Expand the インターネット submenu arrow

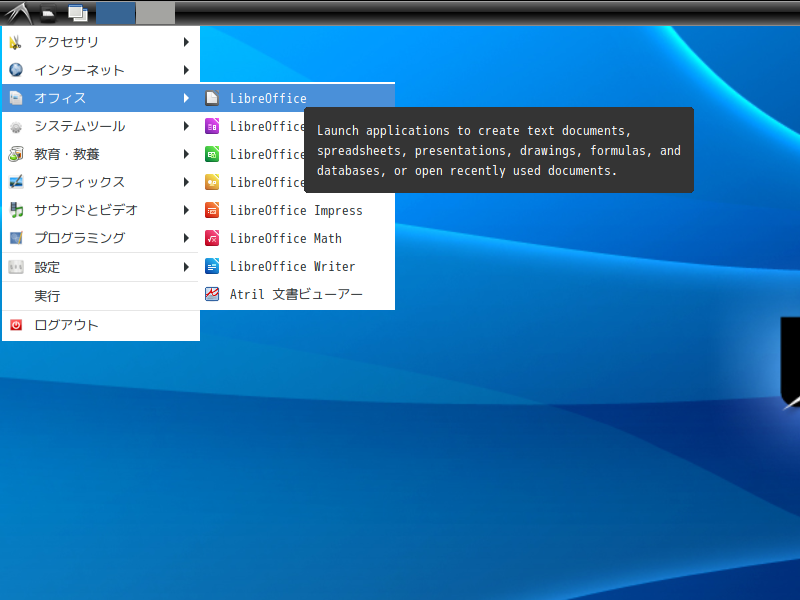point(186,70)
